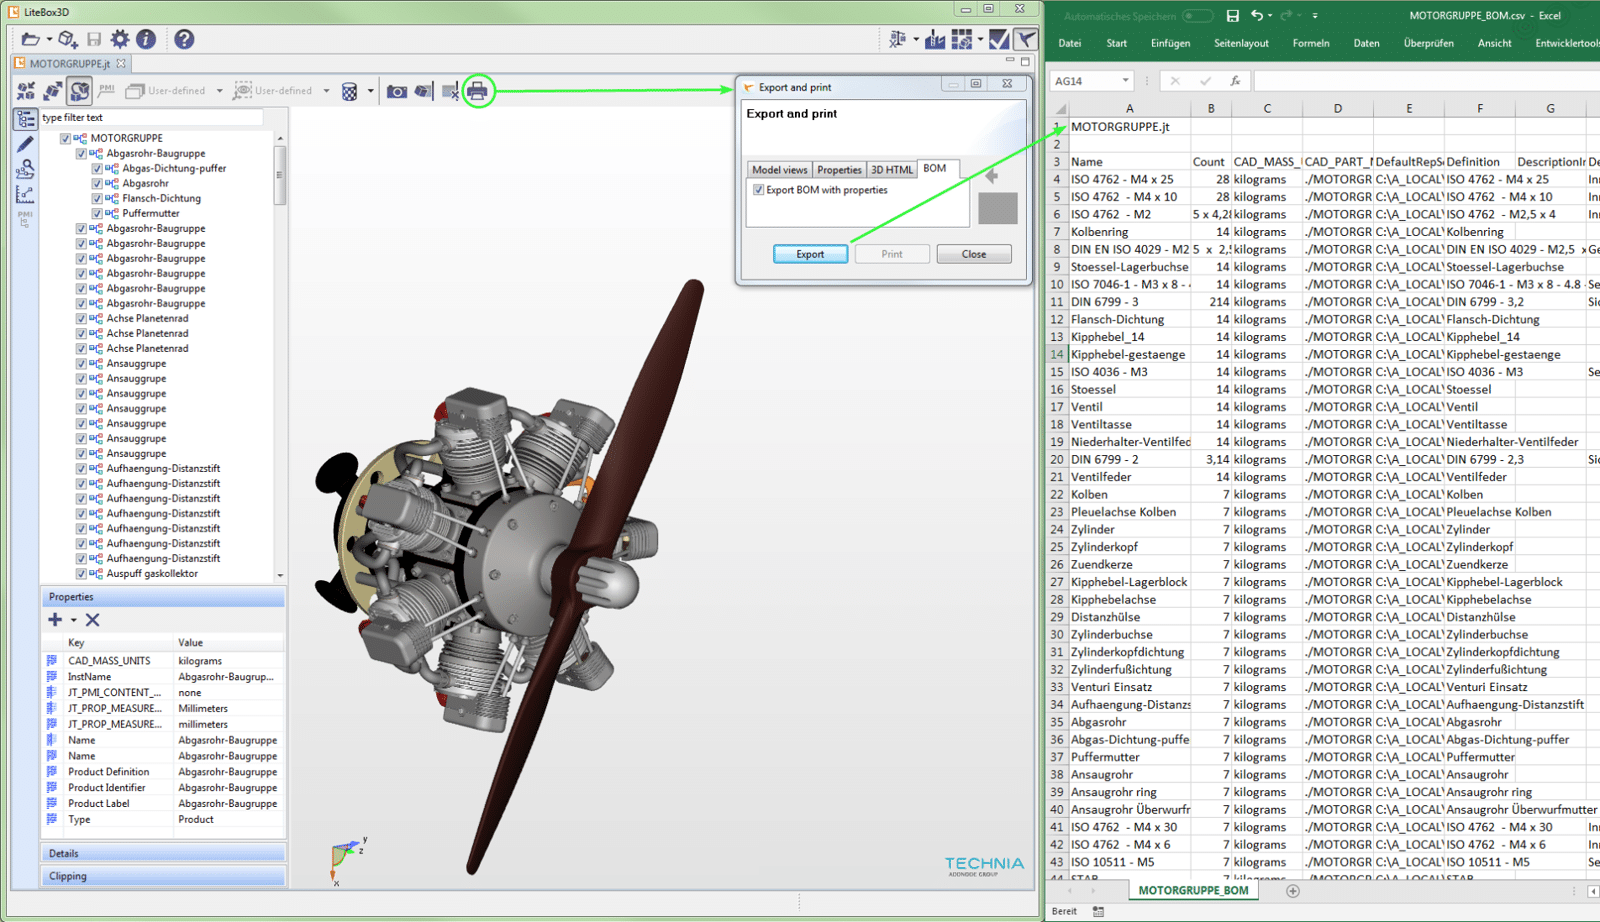Toggle Export BOM with properties checkbox
This screenshot has height=922, width=1600.
tap(759, 190)
